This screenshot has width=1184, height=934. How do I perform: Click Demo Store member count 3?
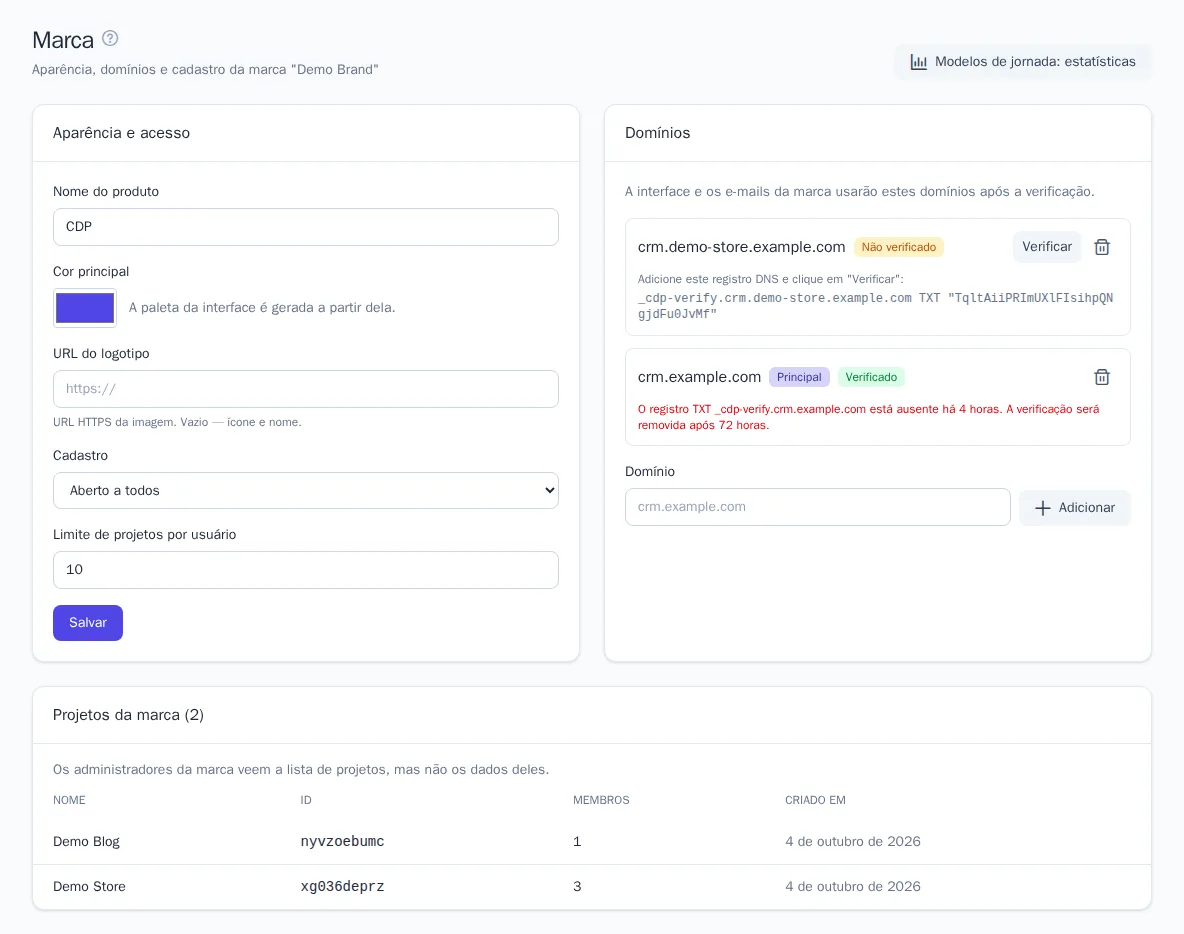(577, 886)
